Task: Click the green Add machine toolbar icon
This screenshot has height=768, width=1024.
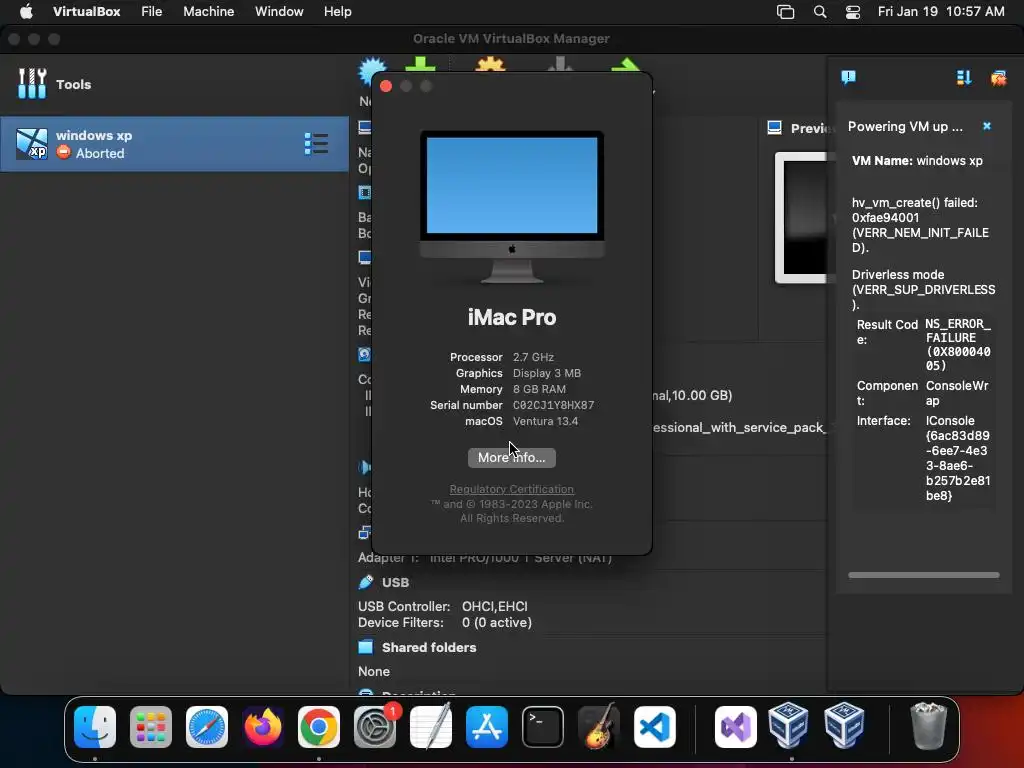Action: click(x=421, y=65)
